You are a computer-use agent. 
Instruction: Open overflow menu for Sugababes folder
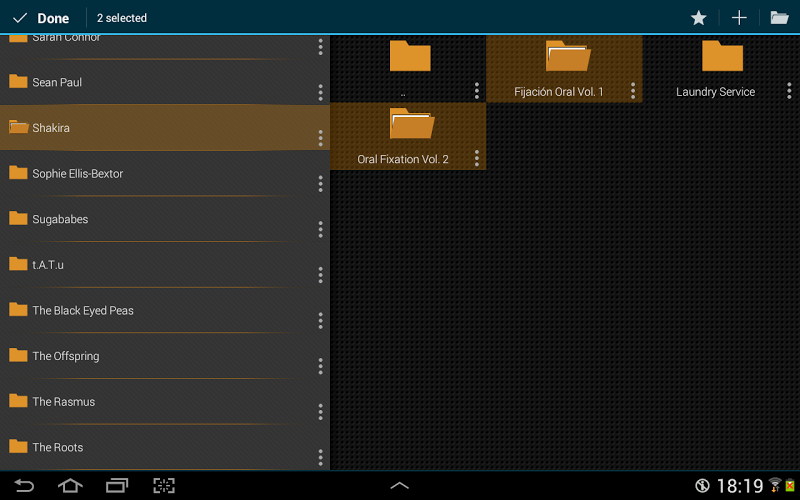coord(320,229)
